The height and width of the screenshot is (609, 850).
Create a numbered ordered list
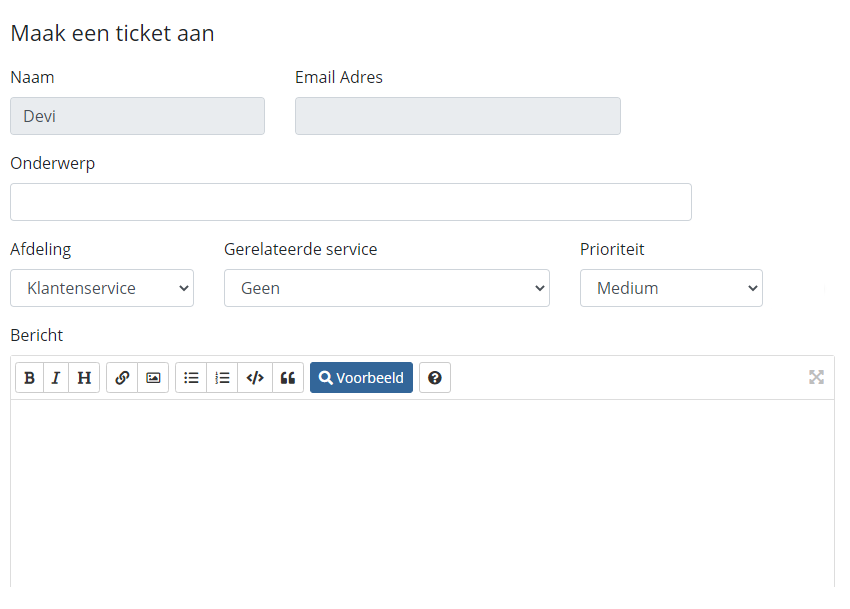pyautogui.click(x=222, y=377)
